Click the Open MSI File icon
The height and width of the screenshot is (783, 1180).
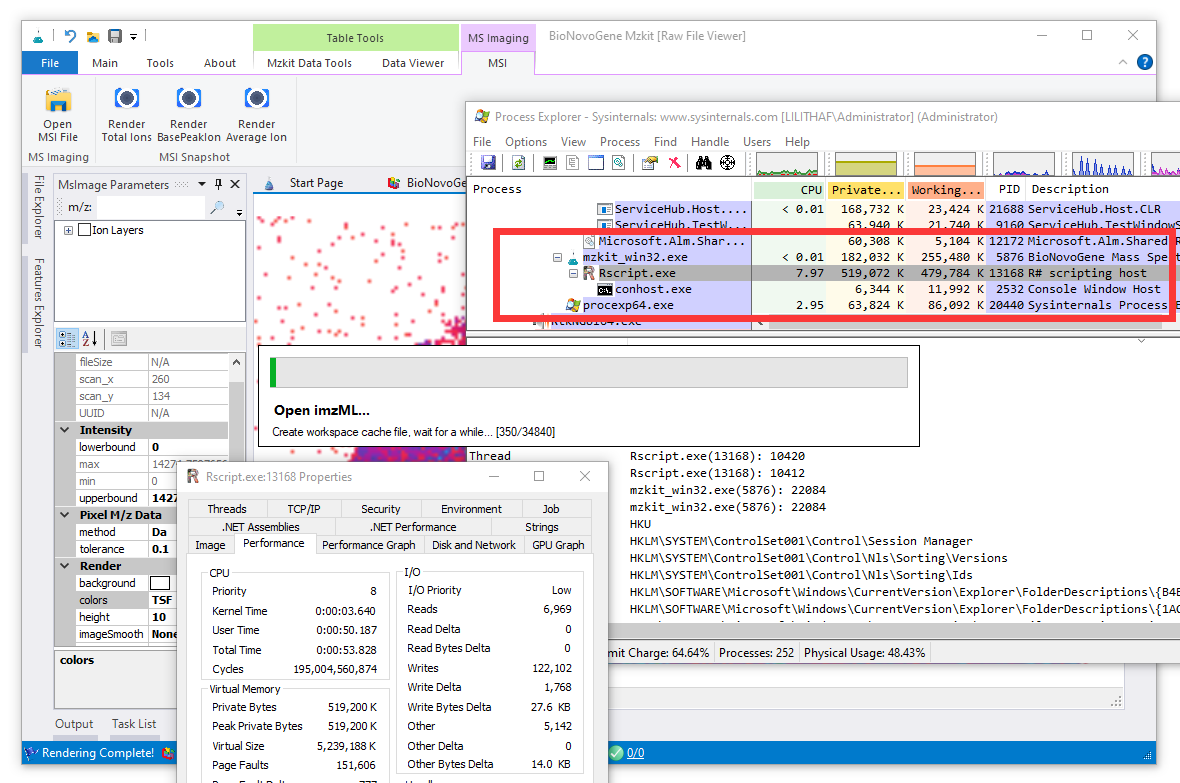coord(58,101)
